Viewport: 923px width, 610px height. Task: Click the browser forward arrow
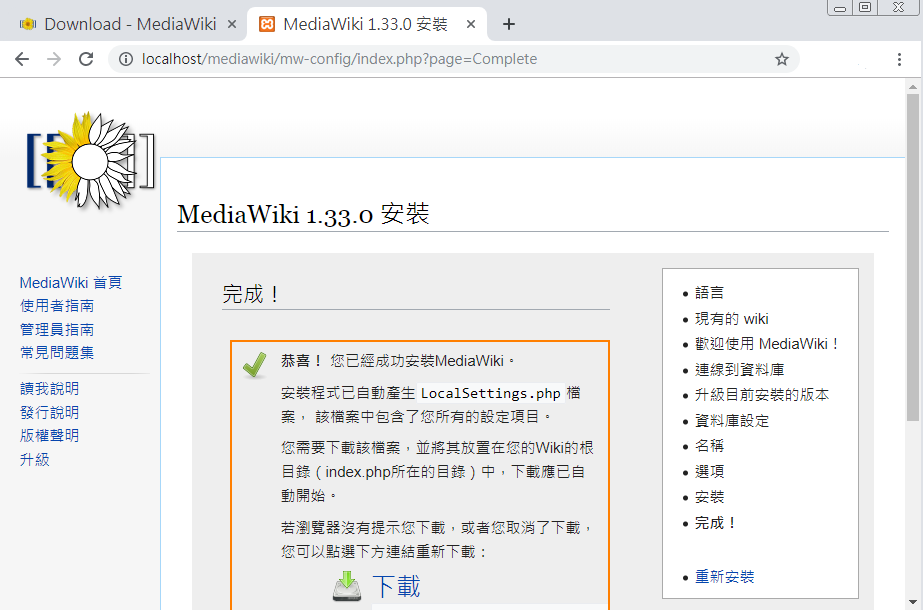(54, 59)
